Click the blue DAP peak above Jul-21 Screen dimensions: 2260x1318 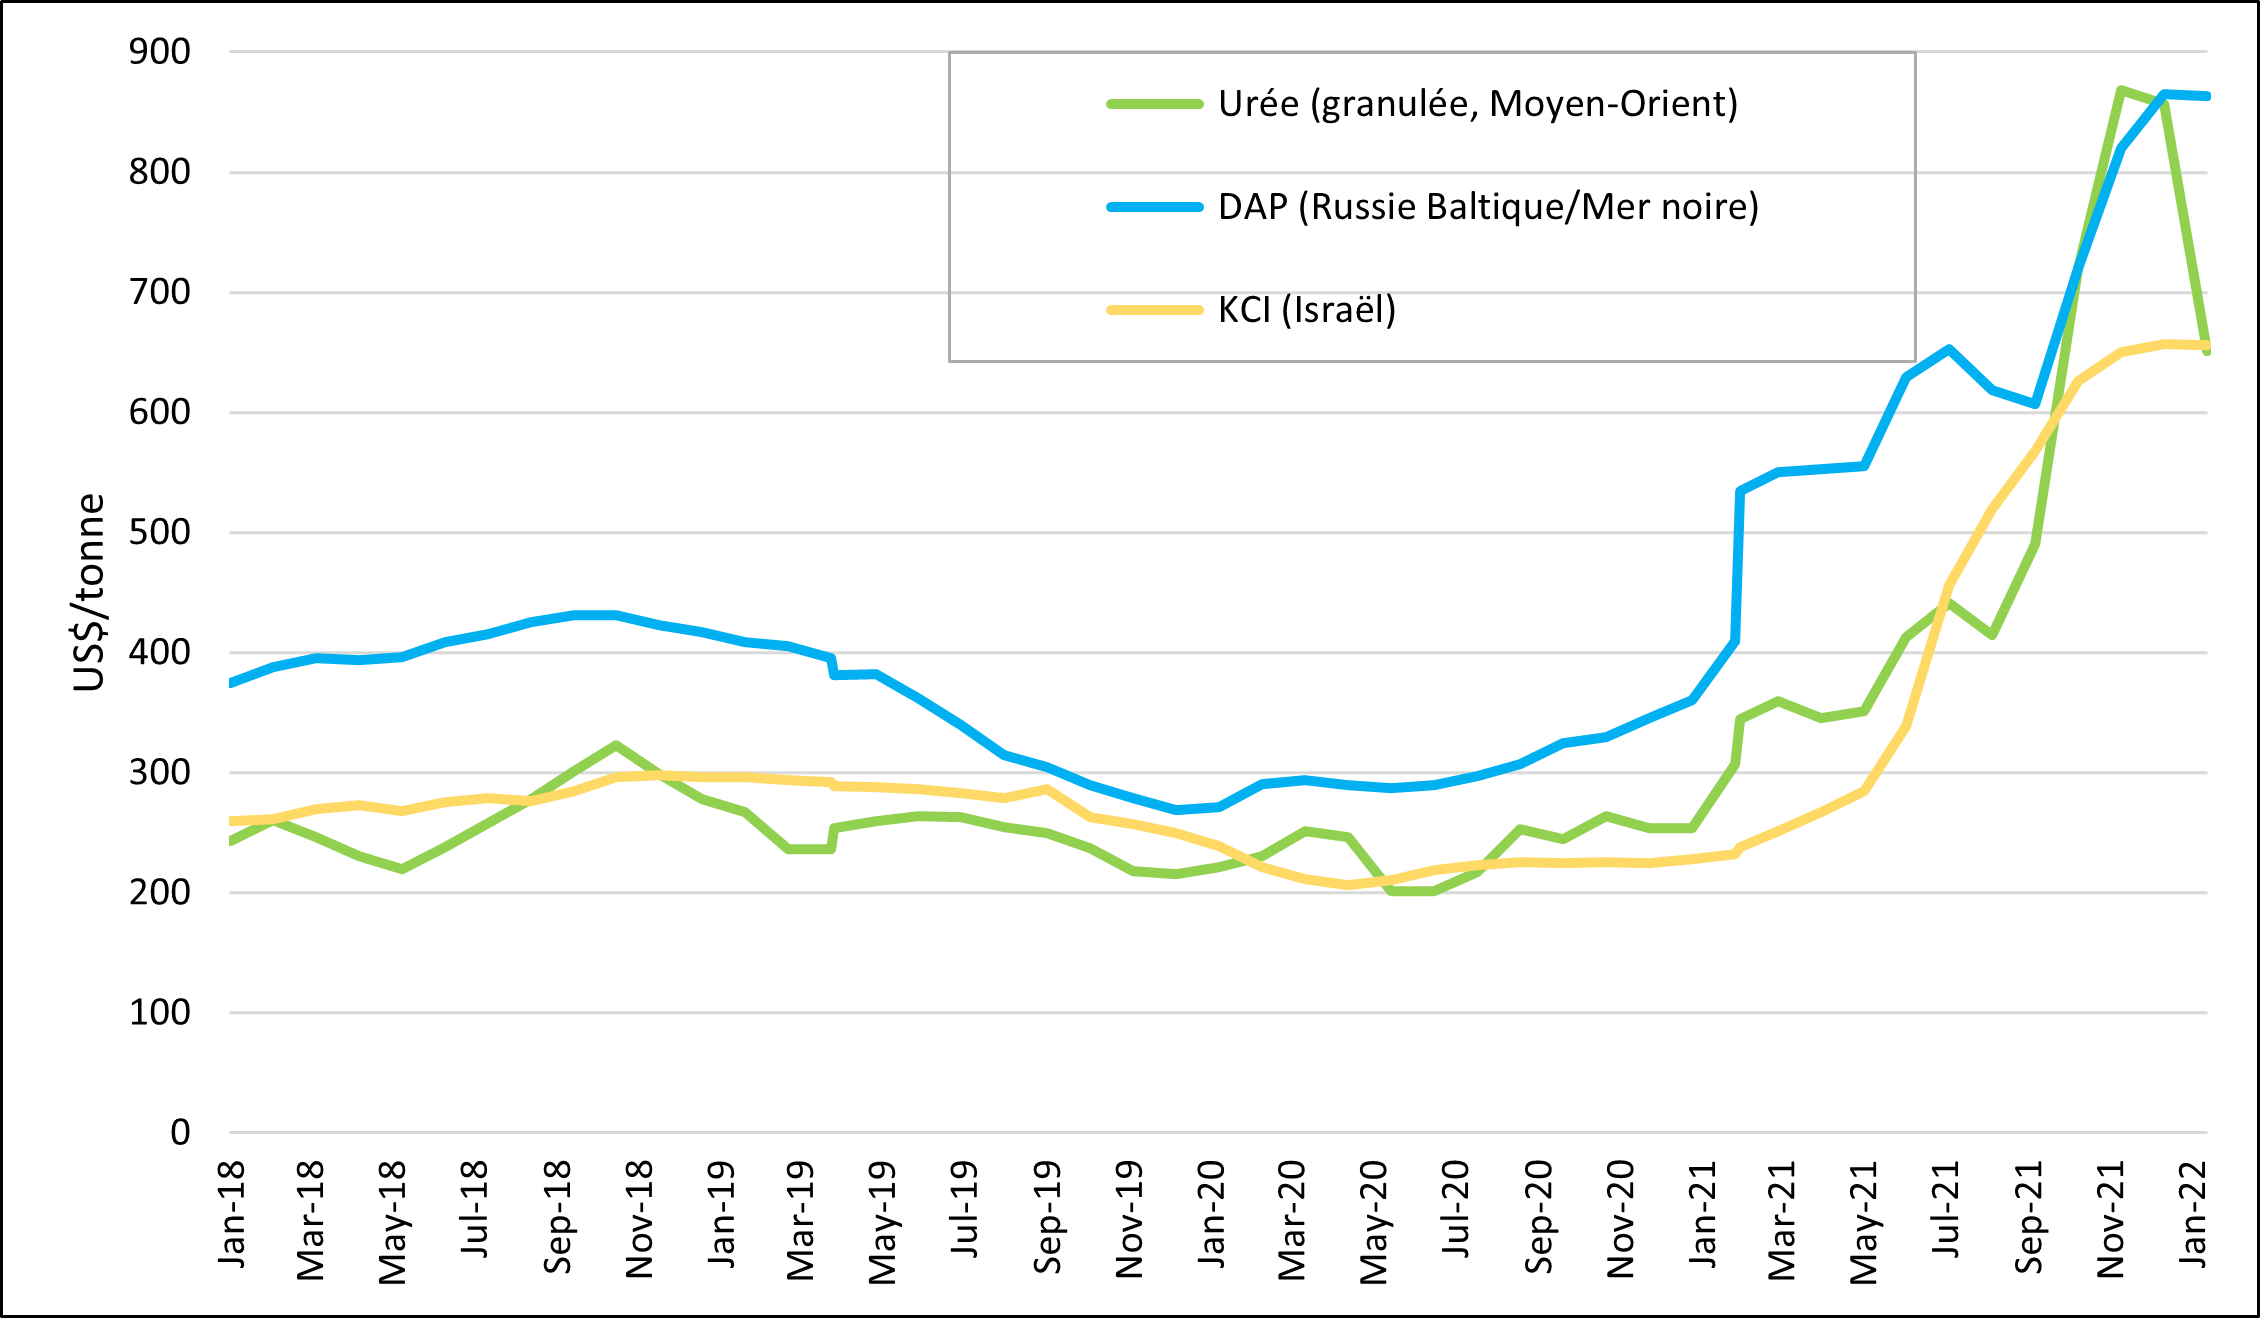1949,349
